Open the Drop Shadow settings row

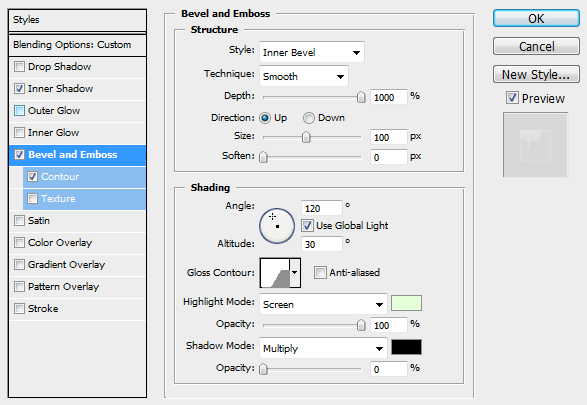click(x=77, y=67)
